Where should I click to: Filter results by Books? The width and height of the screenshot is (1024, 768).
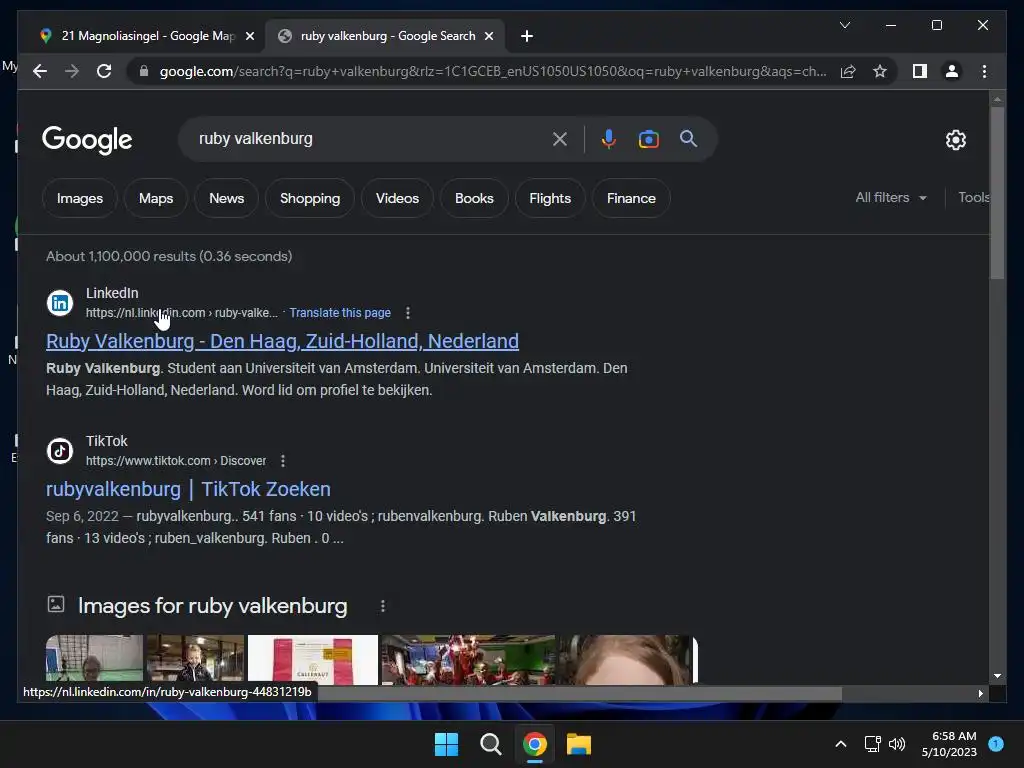(x=474, y=199)
